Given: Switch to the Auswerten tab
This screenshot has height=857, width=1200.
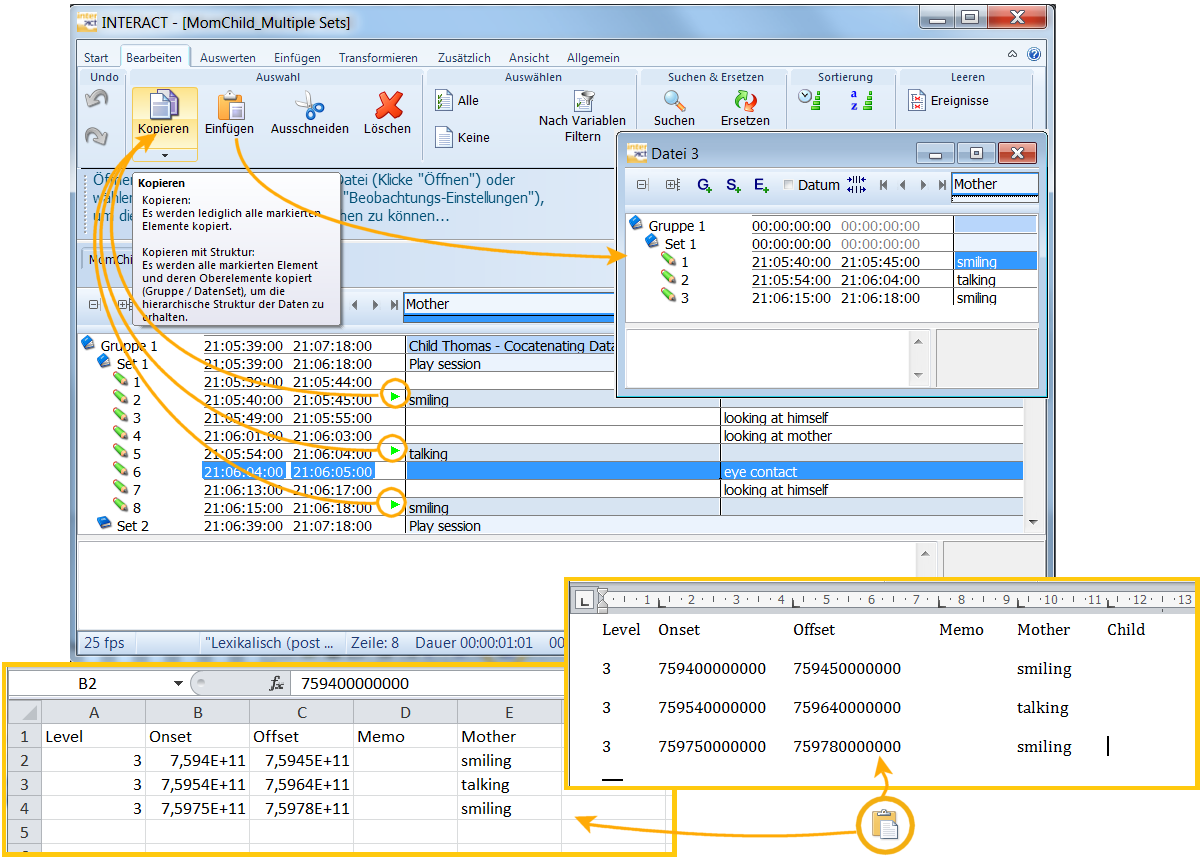Looking at the screenshot, I should tap(228, 58).
